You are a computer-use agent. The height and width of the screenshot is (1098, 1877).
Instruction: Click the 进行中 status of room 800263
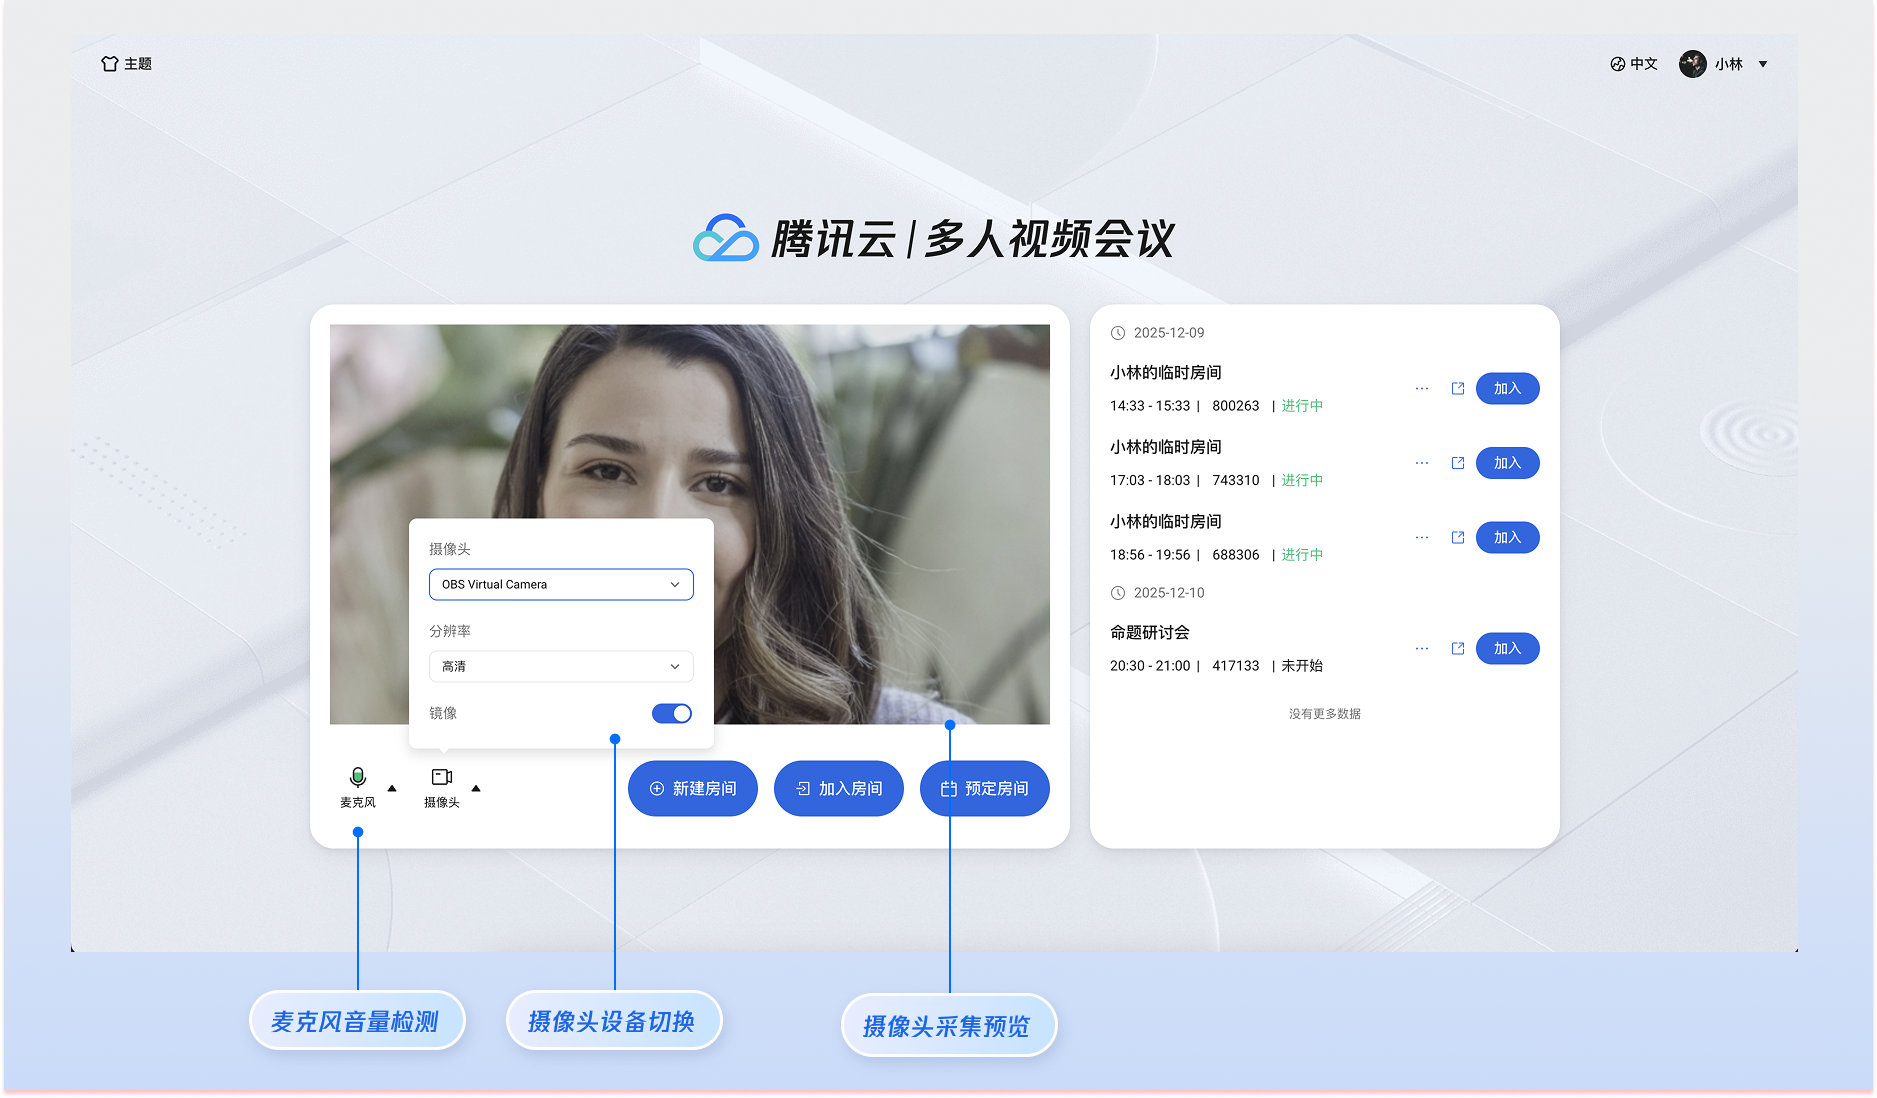click(1302, 406)
